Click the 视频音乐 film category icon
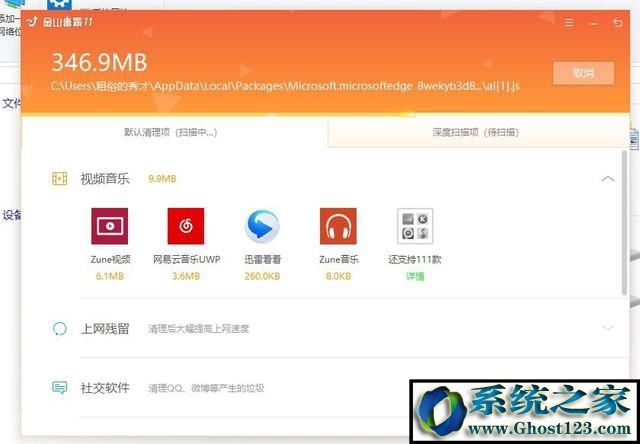Image resolution: width=640 pixels, height=444 pixels. coord(60,178)
